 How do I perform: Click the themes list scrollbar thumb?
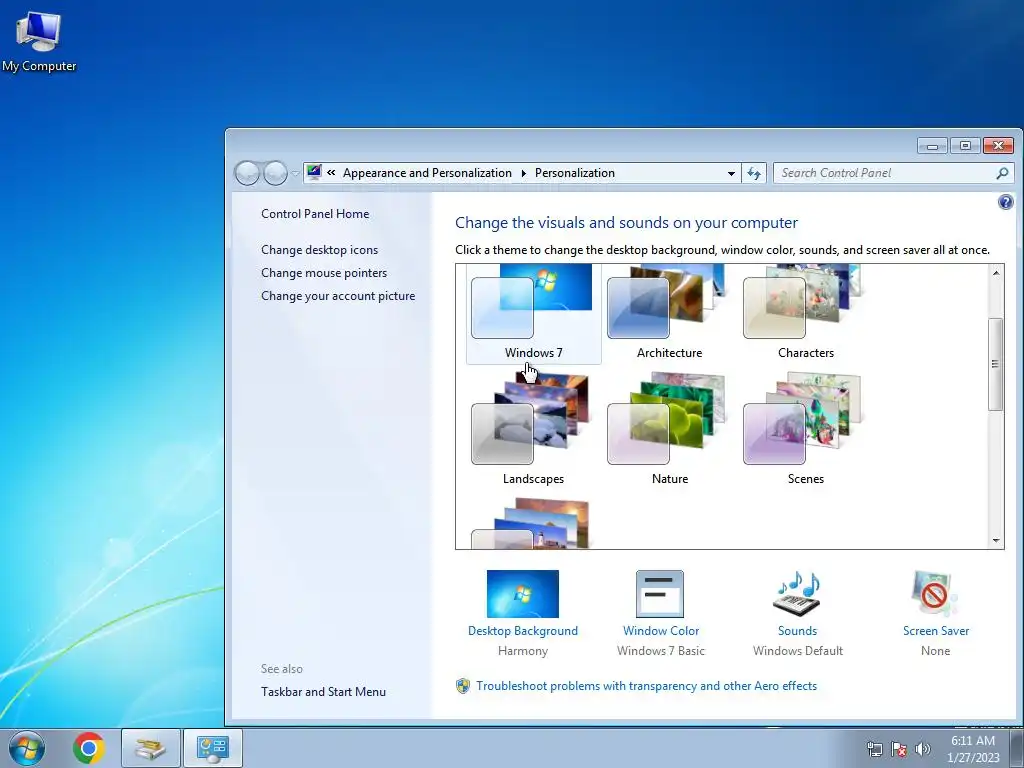995,364
